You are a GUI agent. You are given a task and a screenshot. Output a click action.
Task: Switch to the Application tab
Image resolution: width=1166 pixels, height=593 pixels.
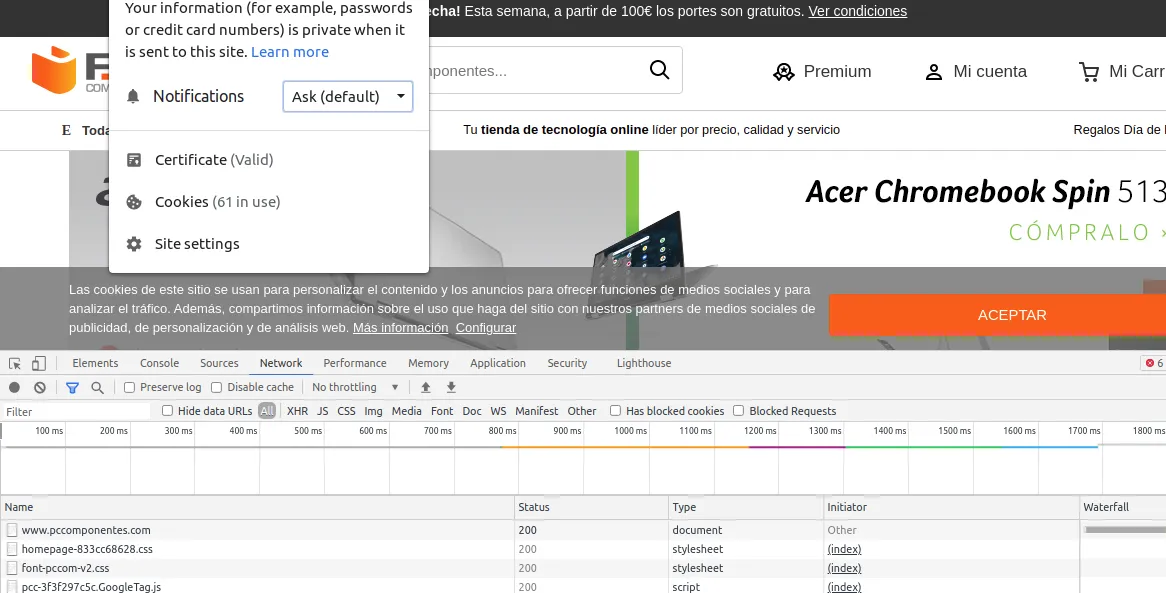[498, 363]
